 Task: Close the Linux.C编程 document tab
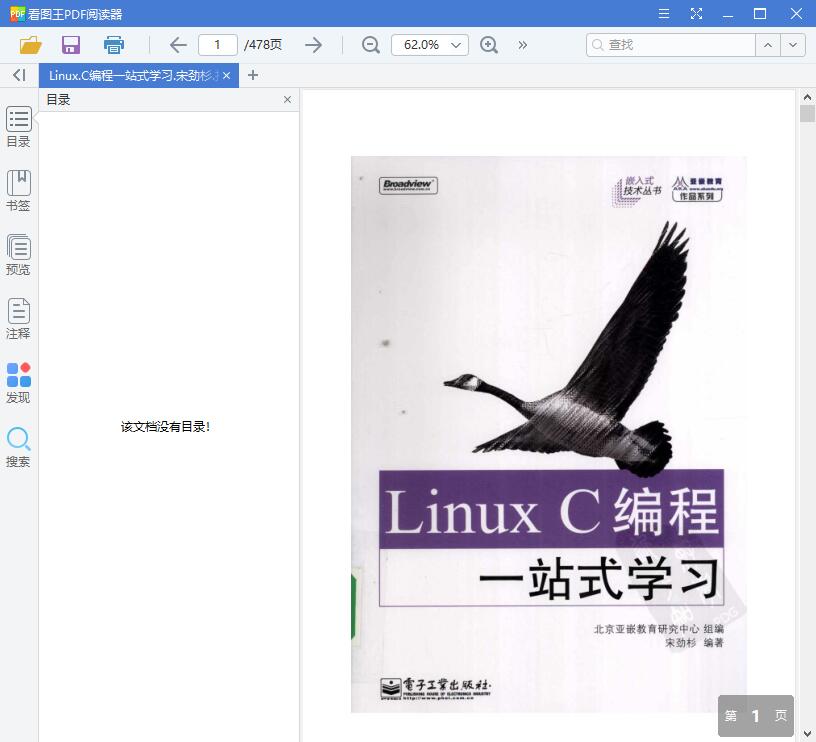coord(226,75)
